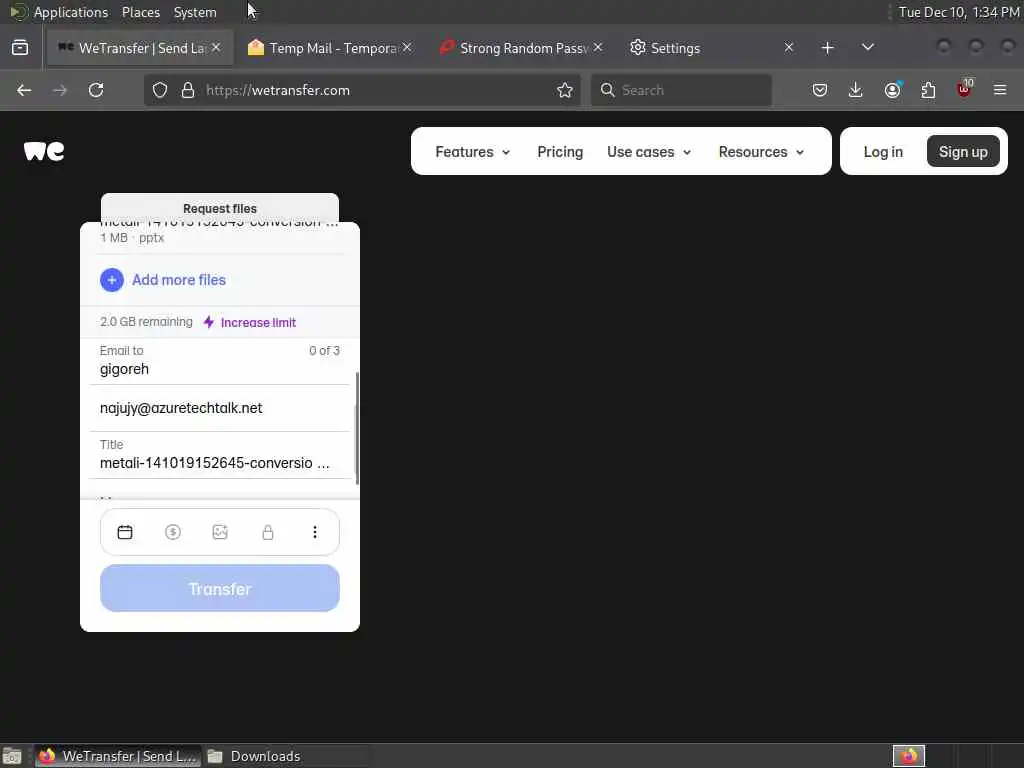Show desktop from bottom panel icon

12,756
